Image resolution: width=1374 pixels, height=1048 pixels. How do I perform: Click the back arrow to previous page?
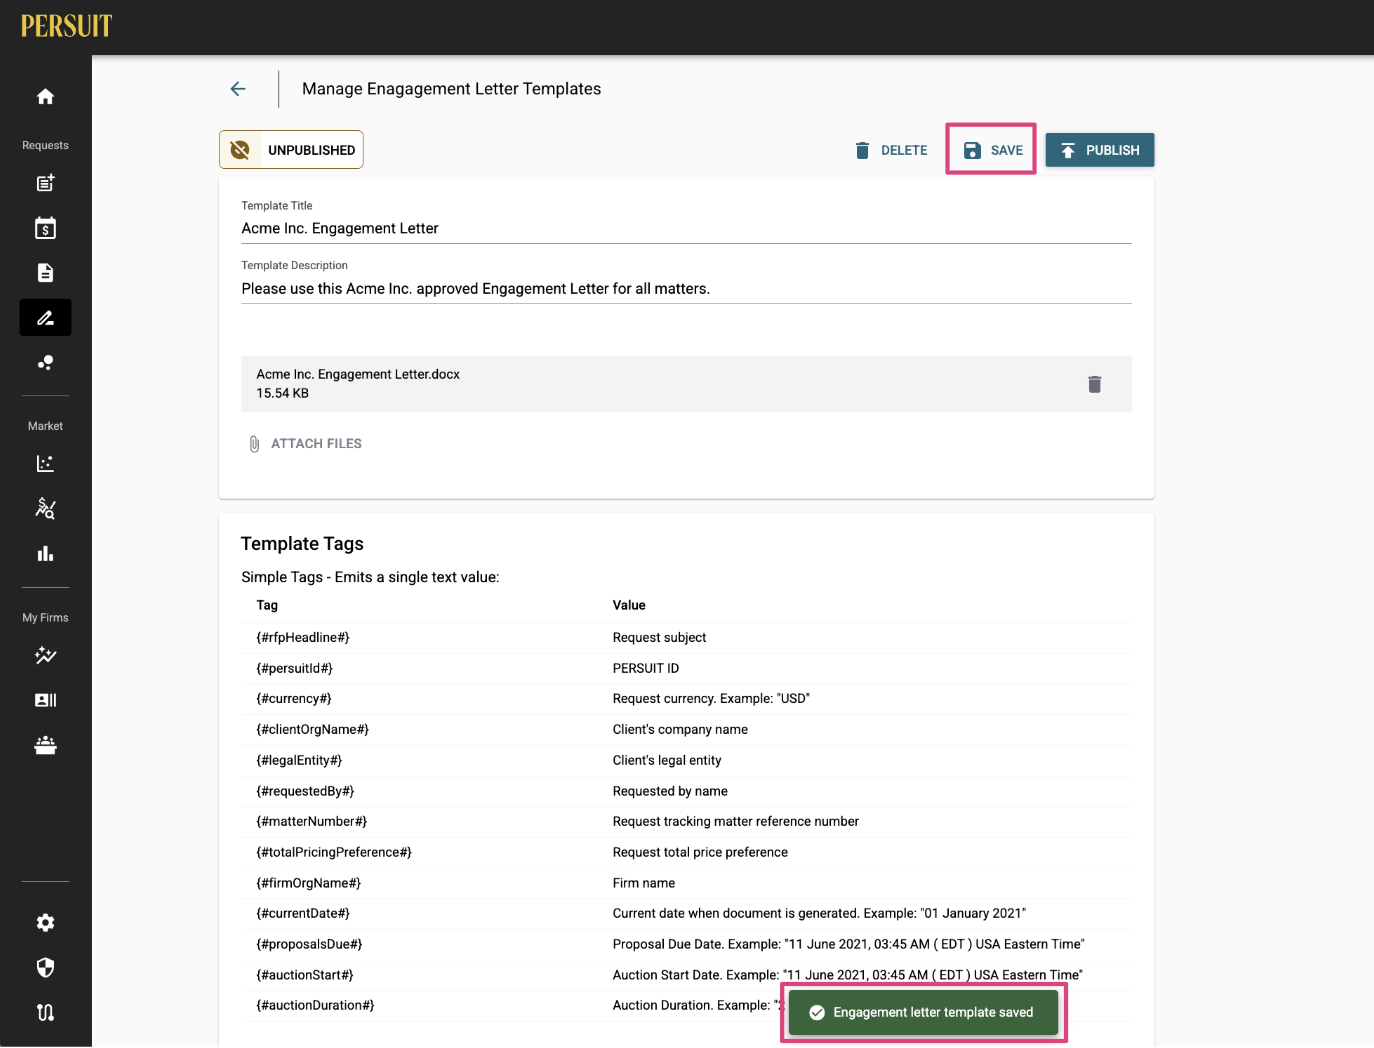[x=238, y=89]
